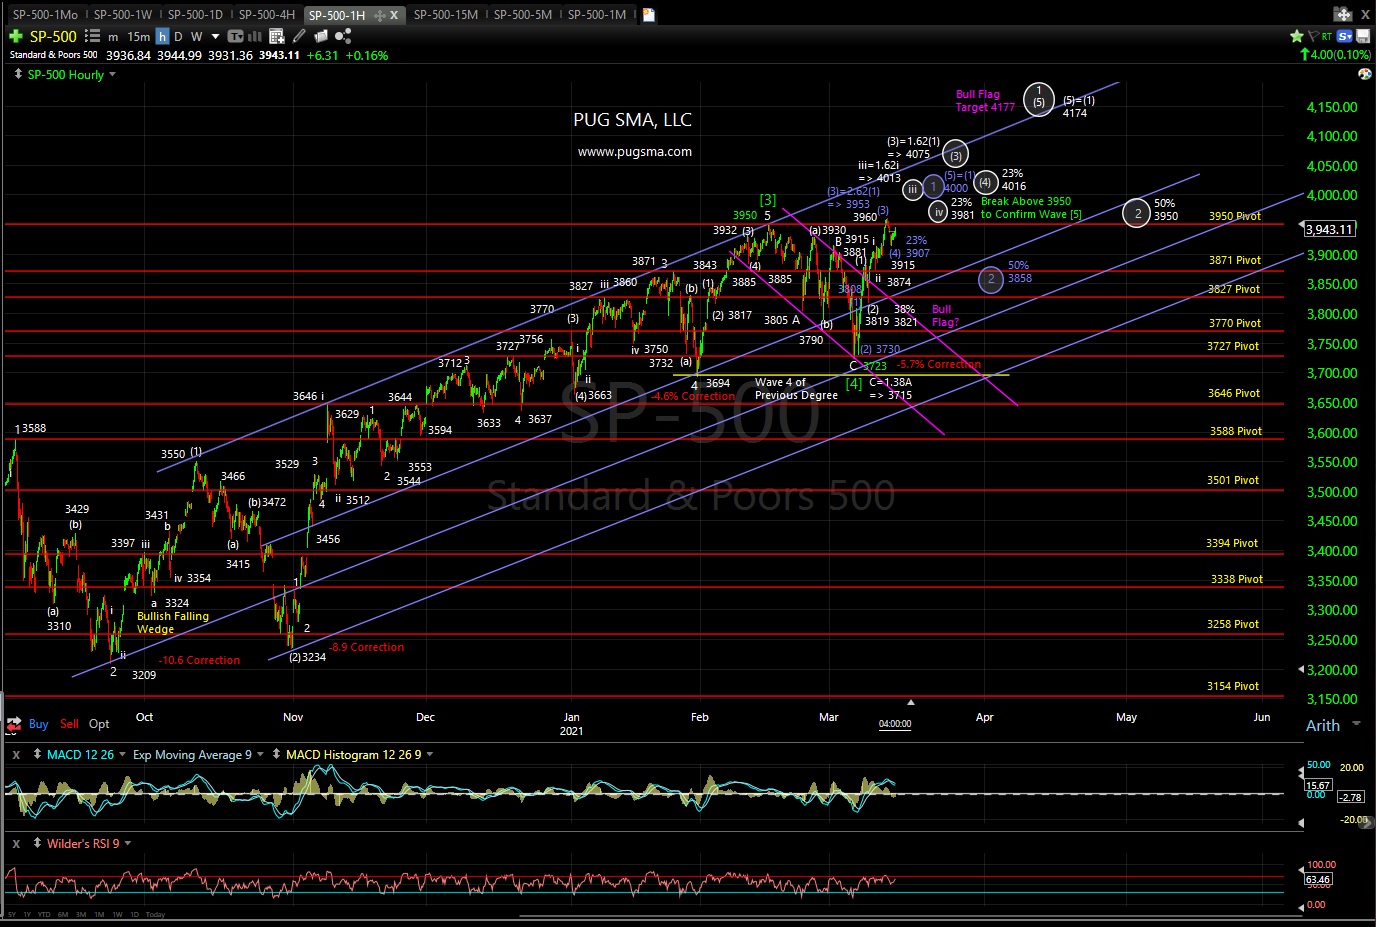The image size is (1377, 927).
Task: Click the 63.46 RSI value label
Action: 1318,880
